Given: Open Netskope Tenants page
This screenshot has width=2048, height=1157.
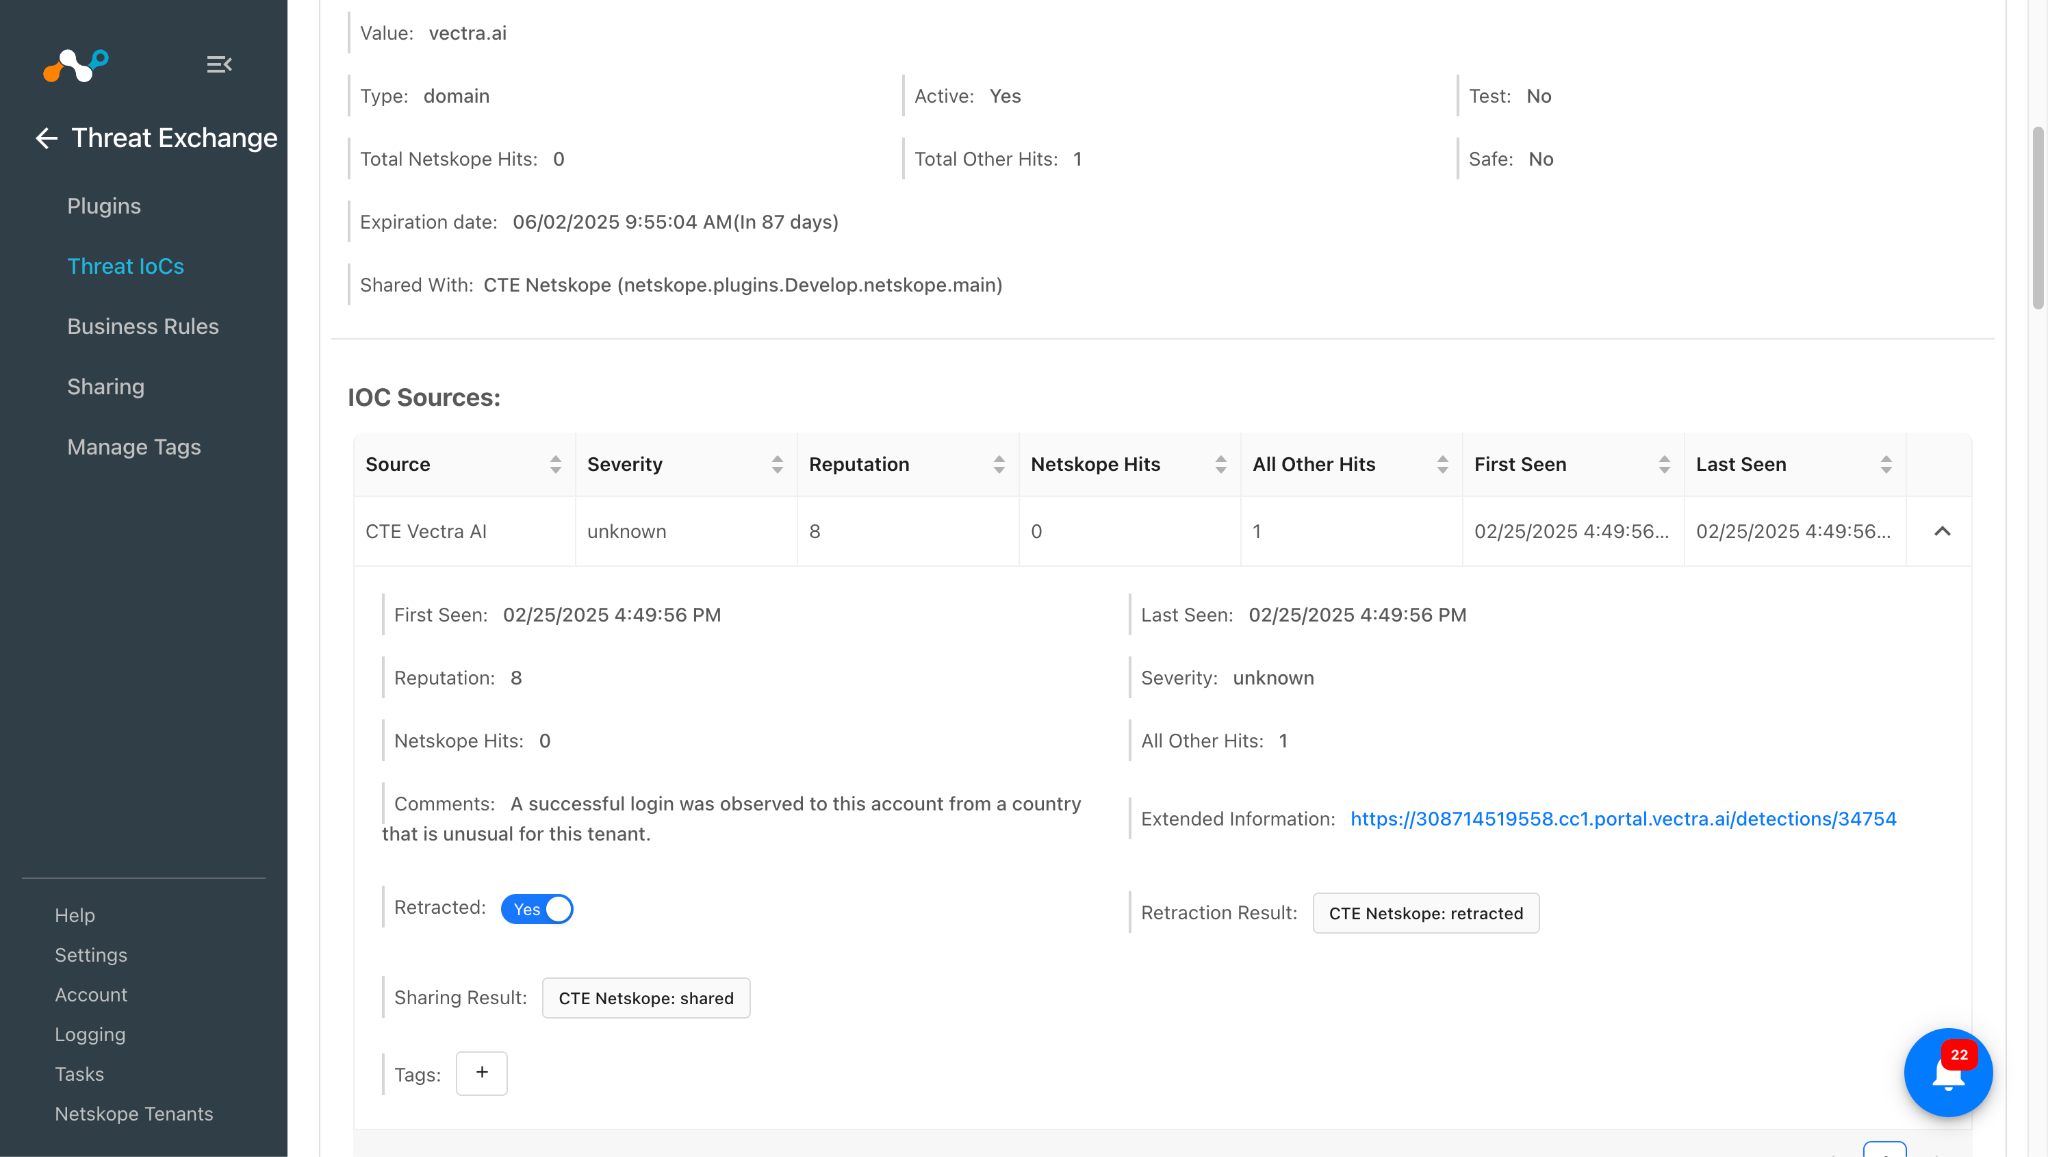Looking at the screenshot, I should (134, 1114).
